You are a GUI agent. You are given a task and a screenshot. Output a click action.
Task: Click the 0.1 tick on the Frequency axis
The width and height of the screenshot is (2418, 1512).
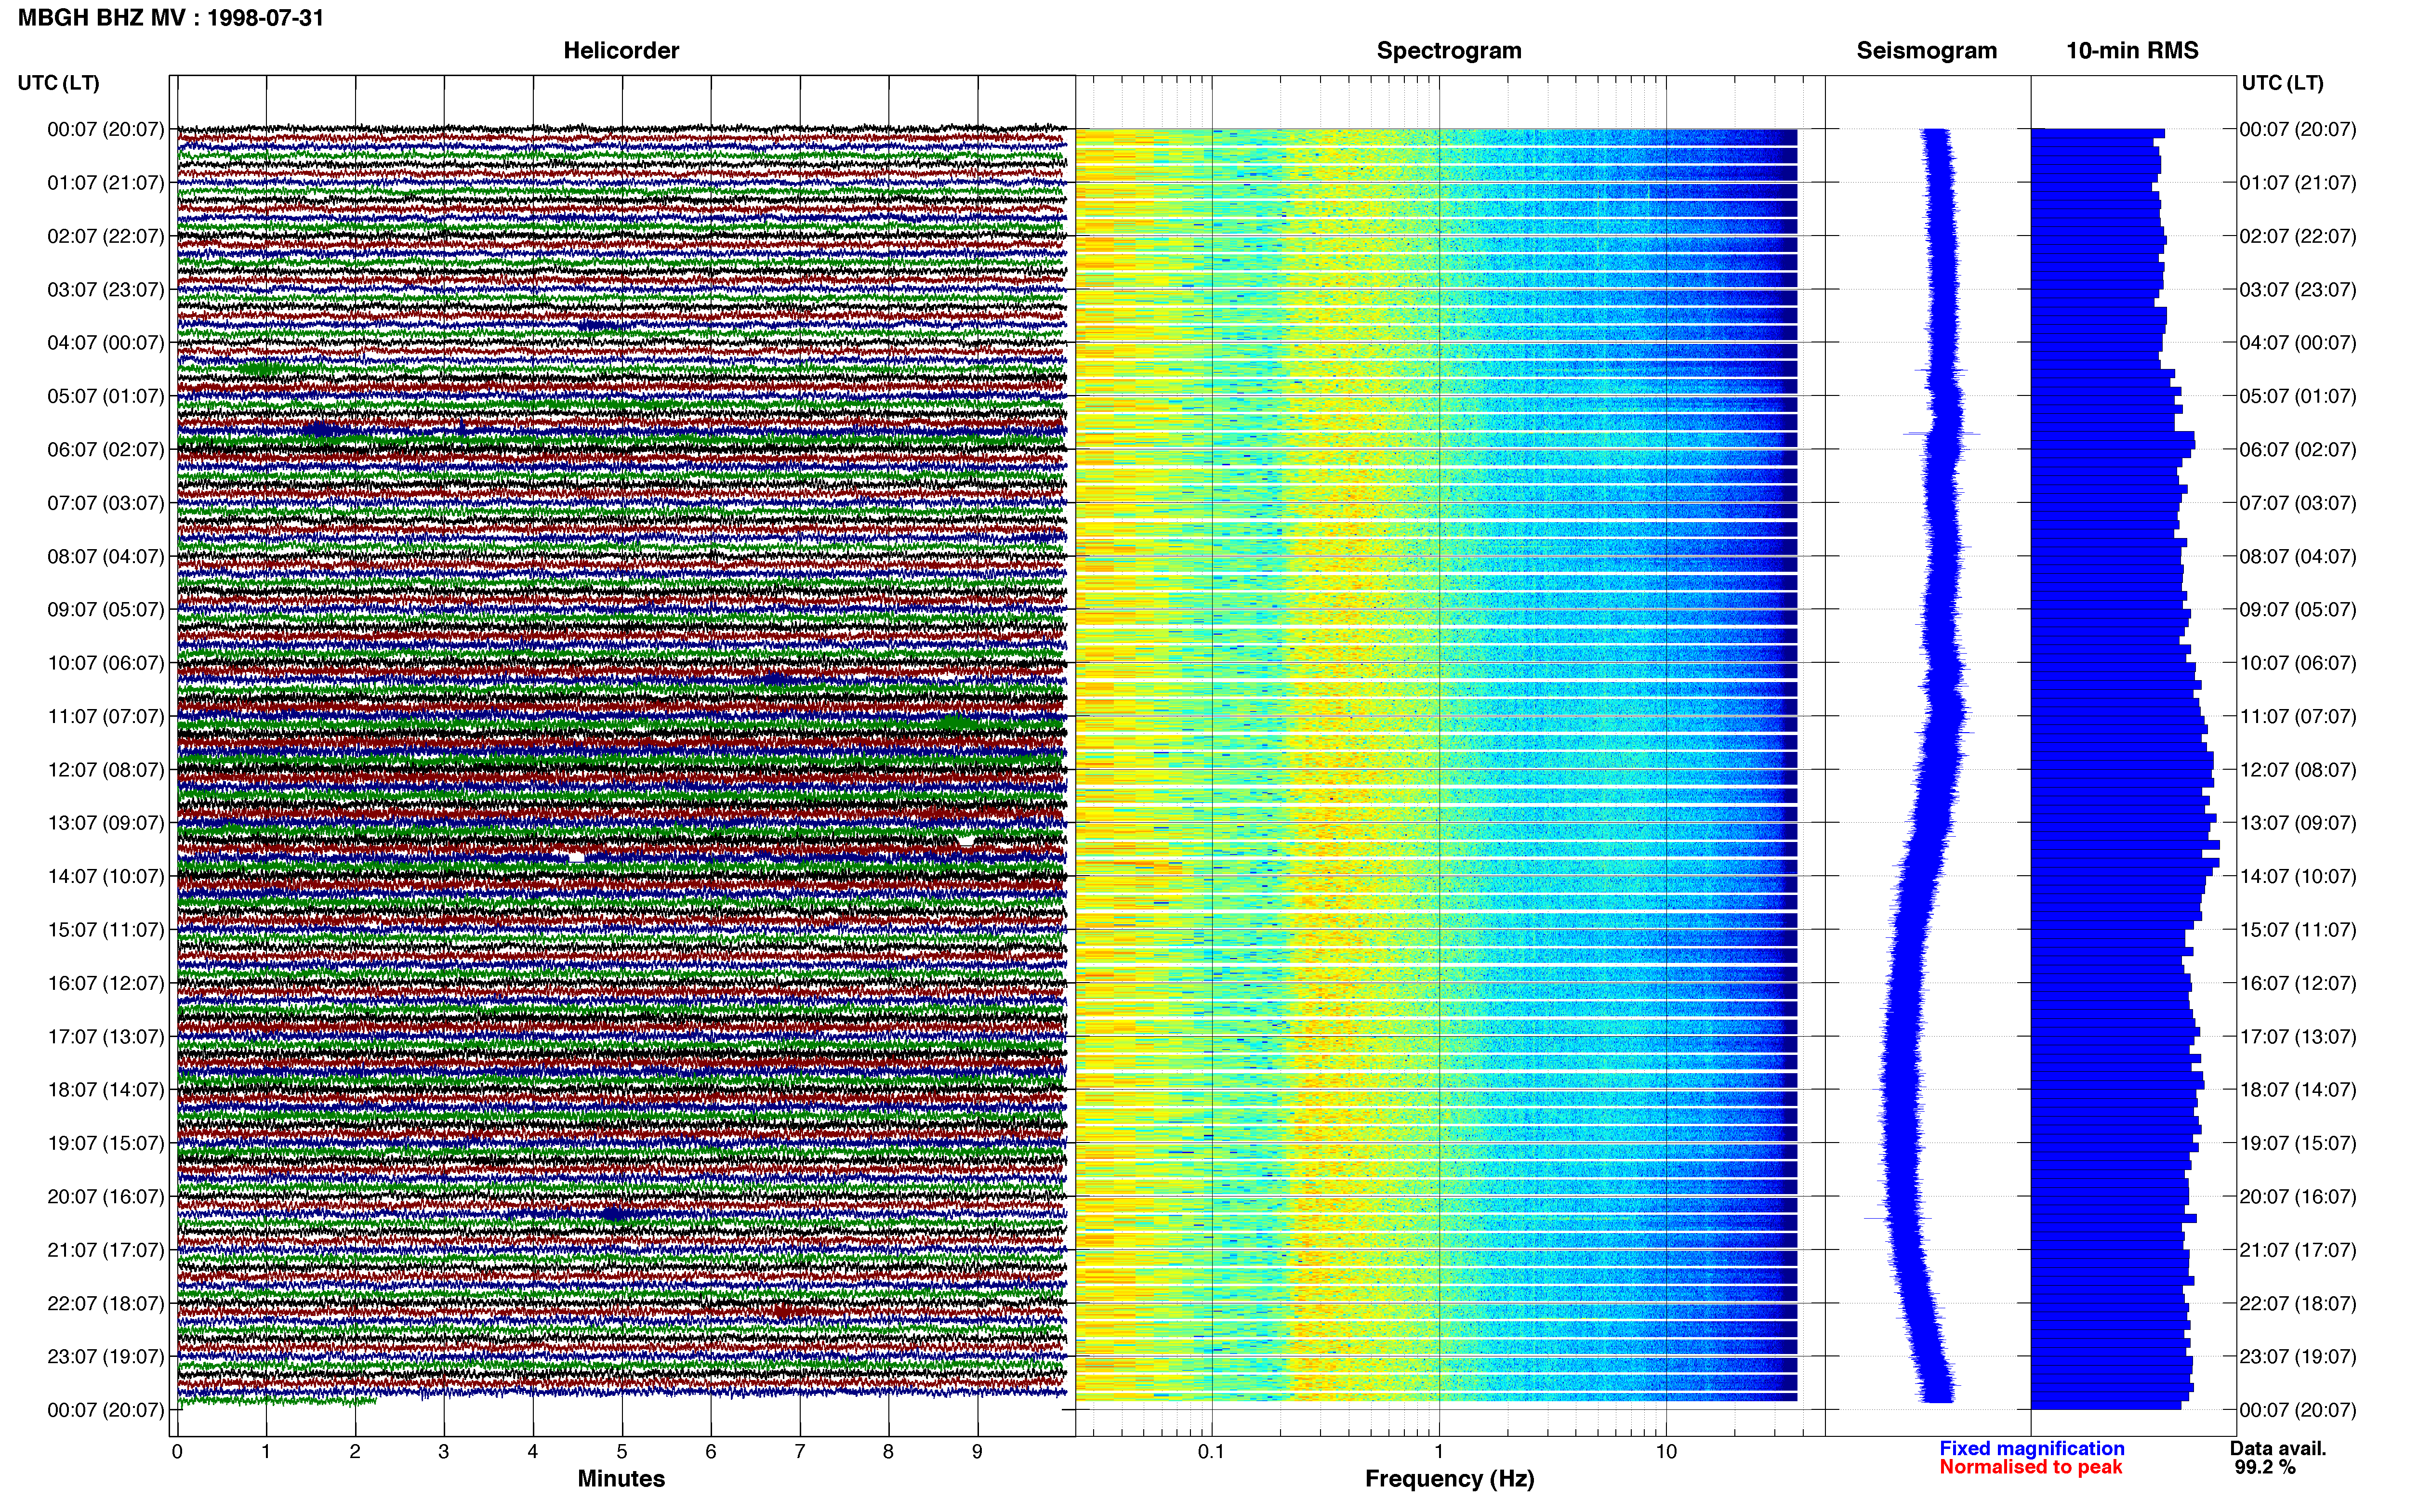pos(1211,1452)
